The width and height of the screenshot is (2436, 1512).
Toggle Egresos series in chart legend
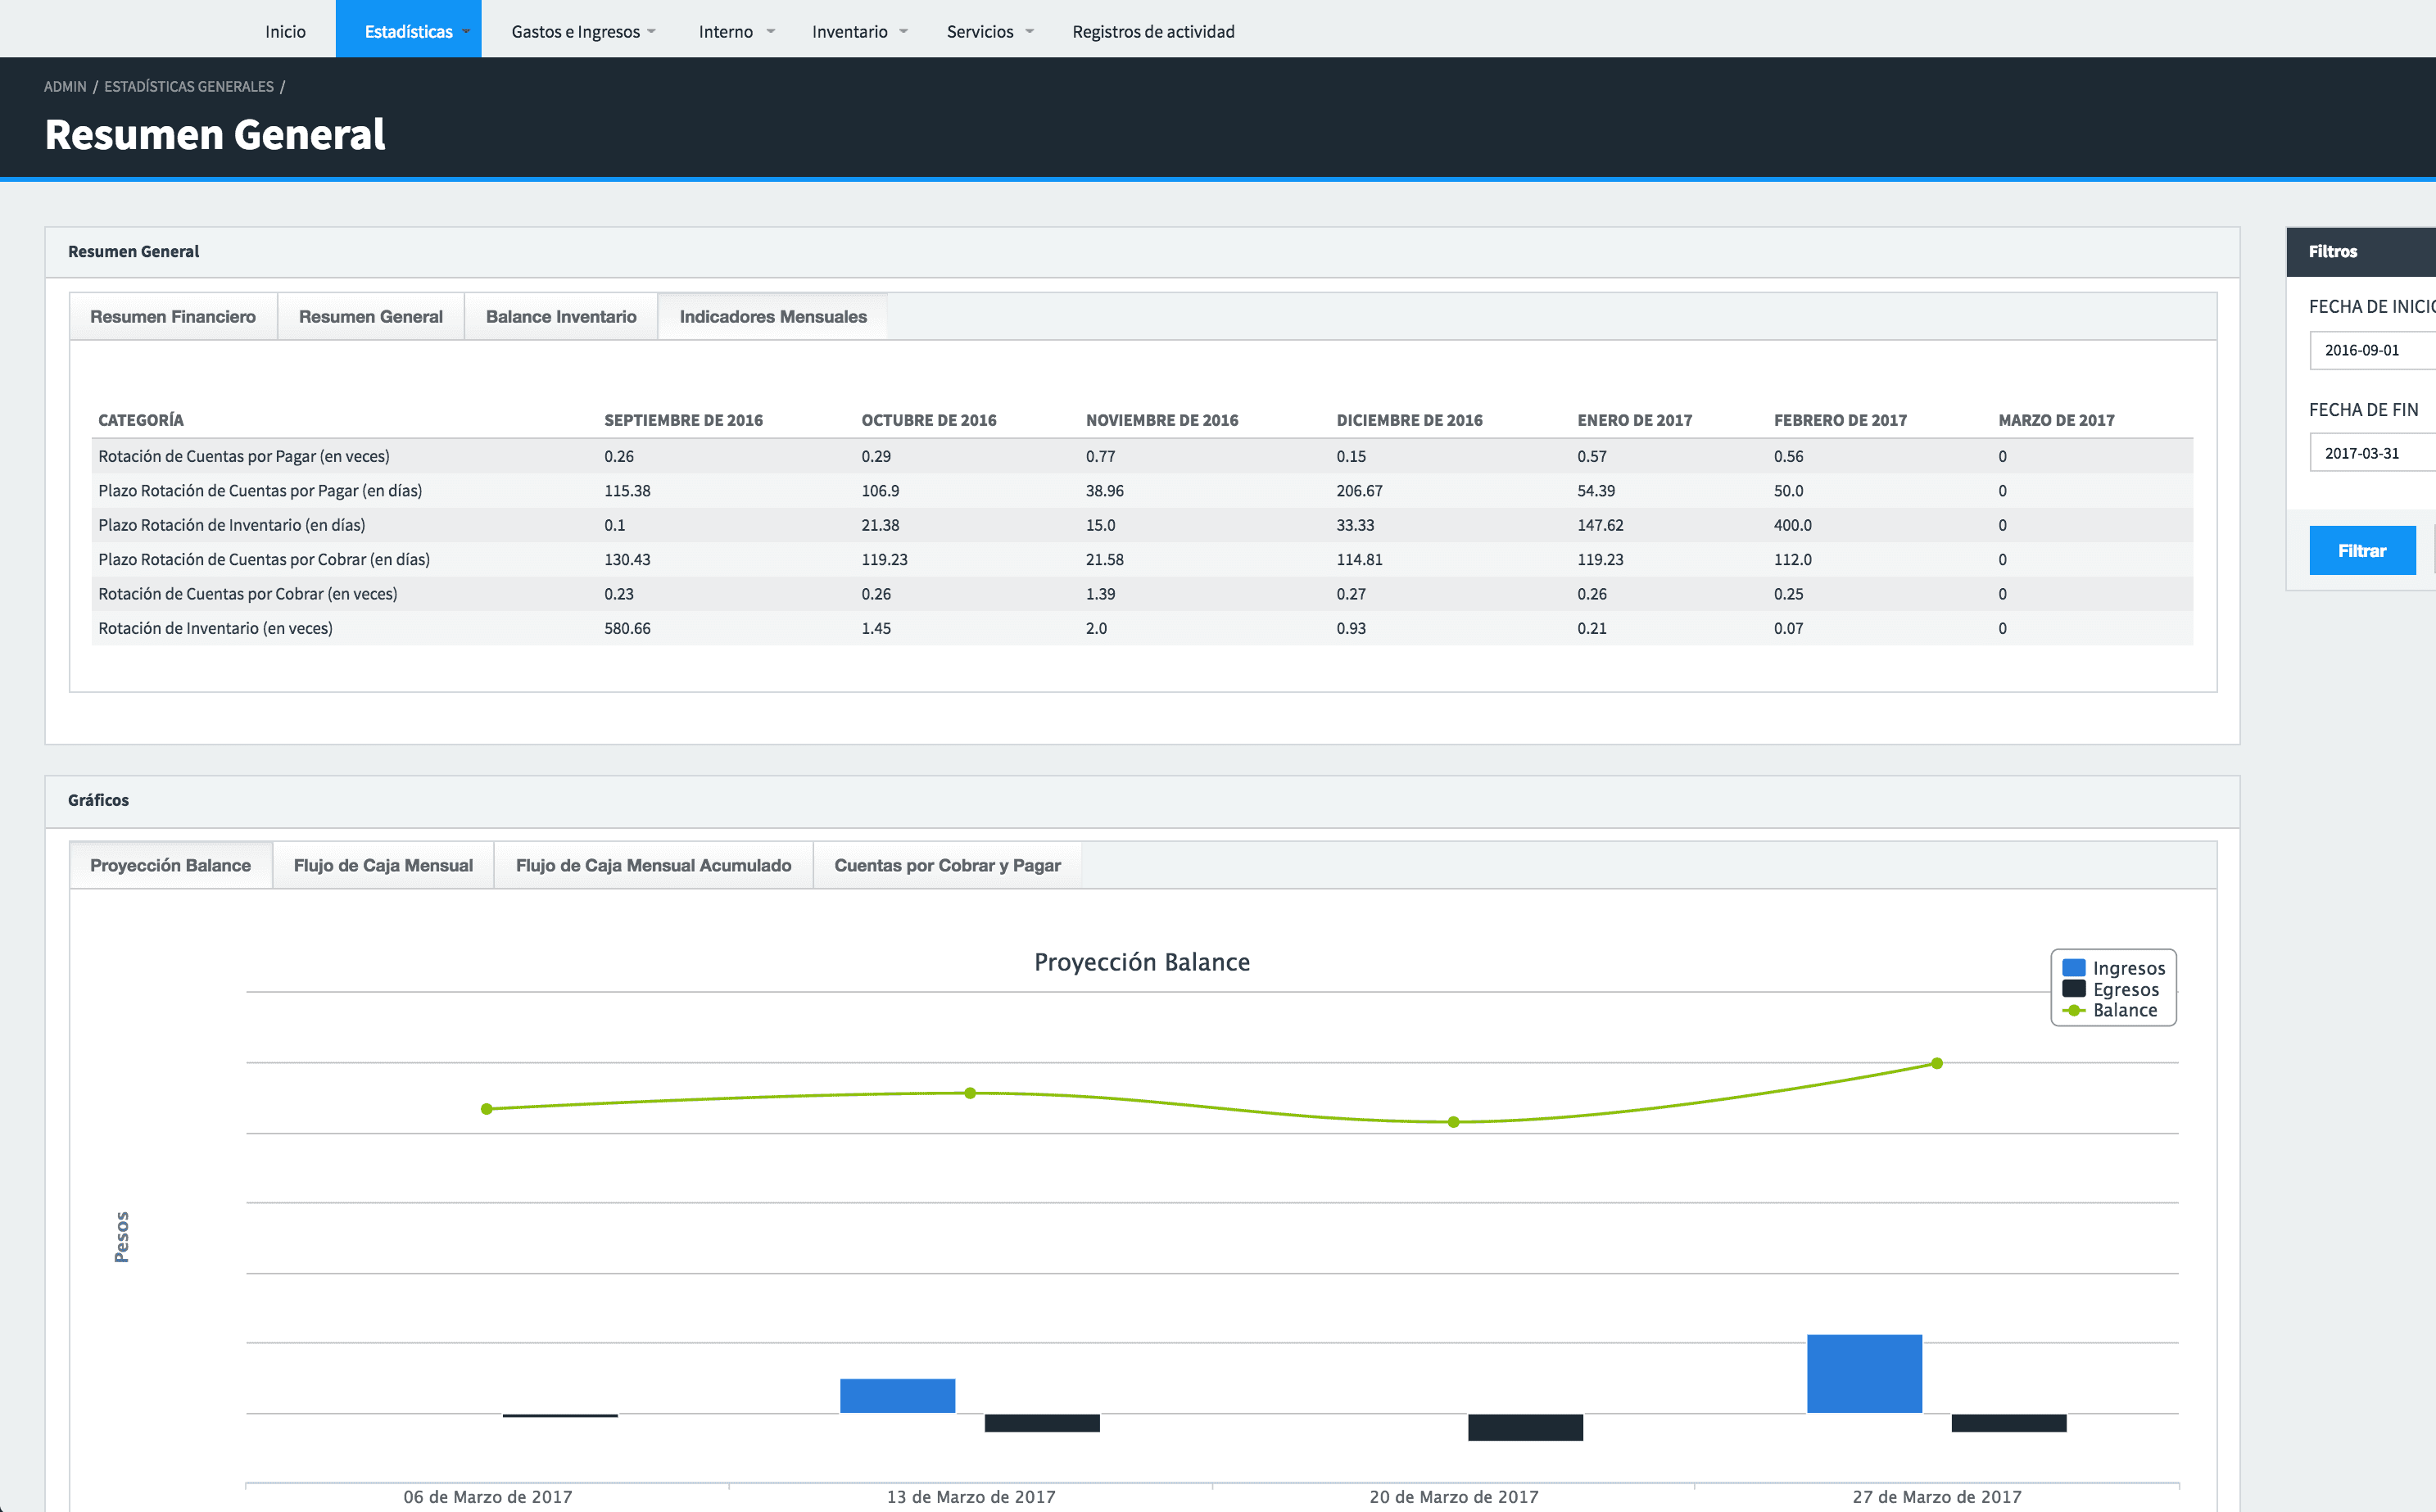click(2110, 989)
